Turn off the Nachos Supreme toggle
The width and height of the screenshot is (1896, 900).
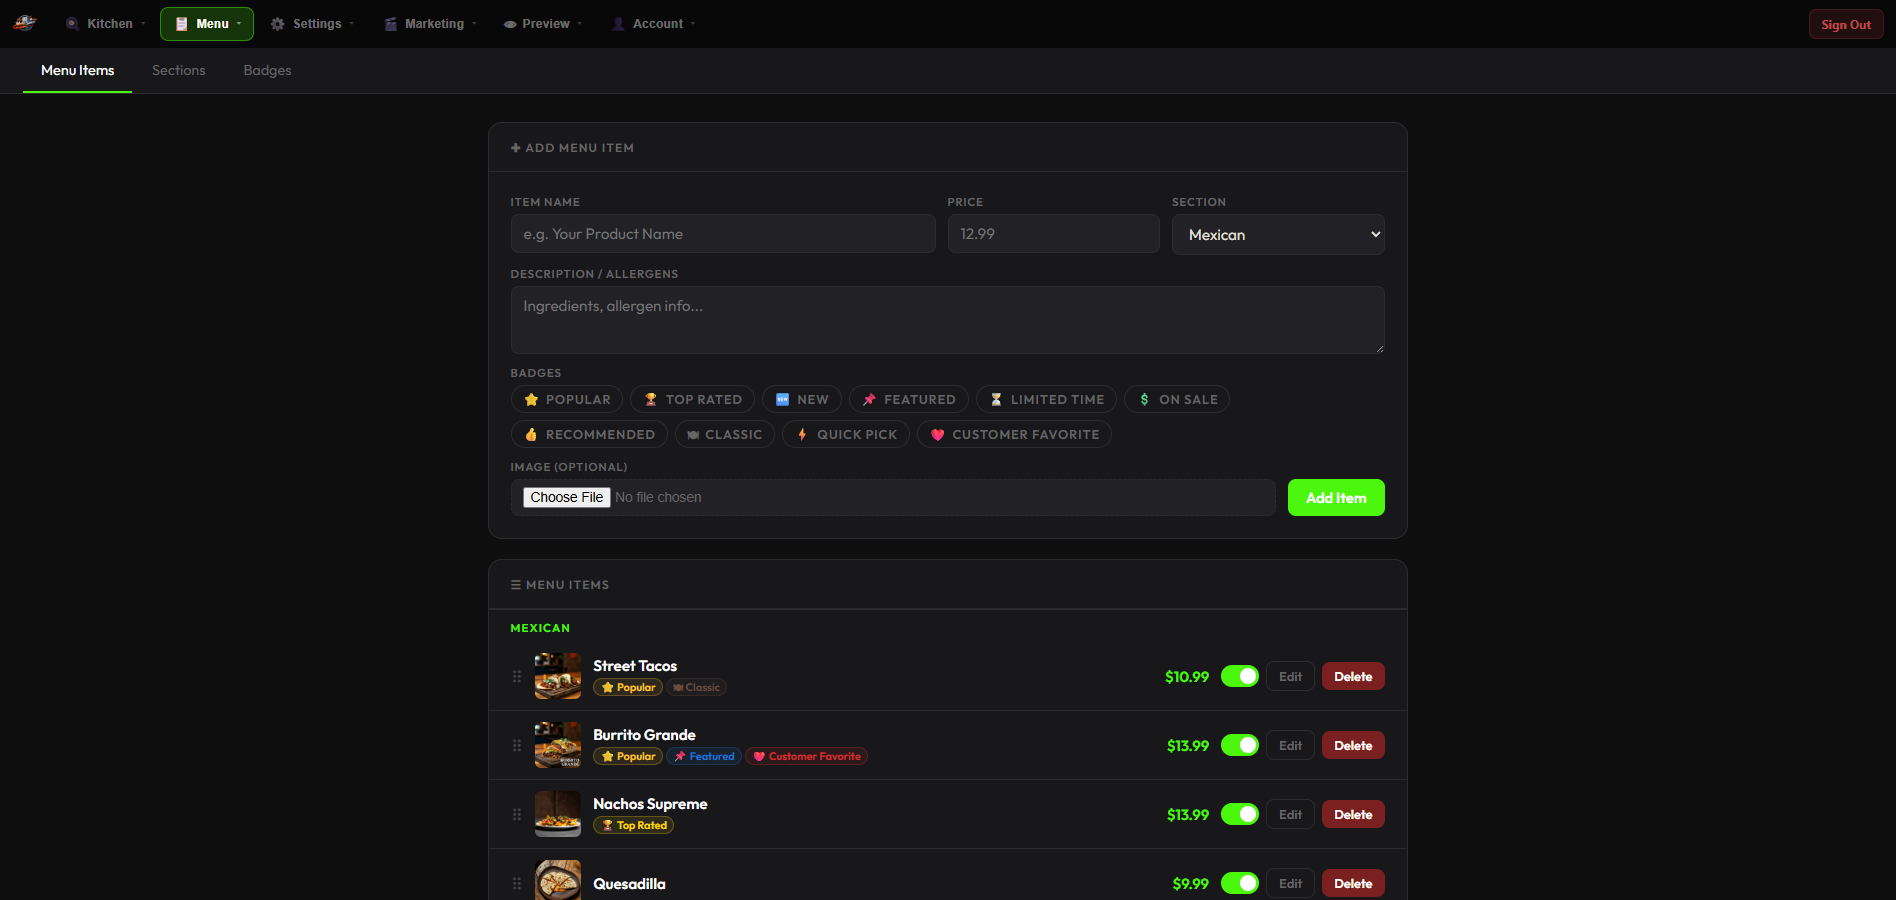(x=1239, y=814)
